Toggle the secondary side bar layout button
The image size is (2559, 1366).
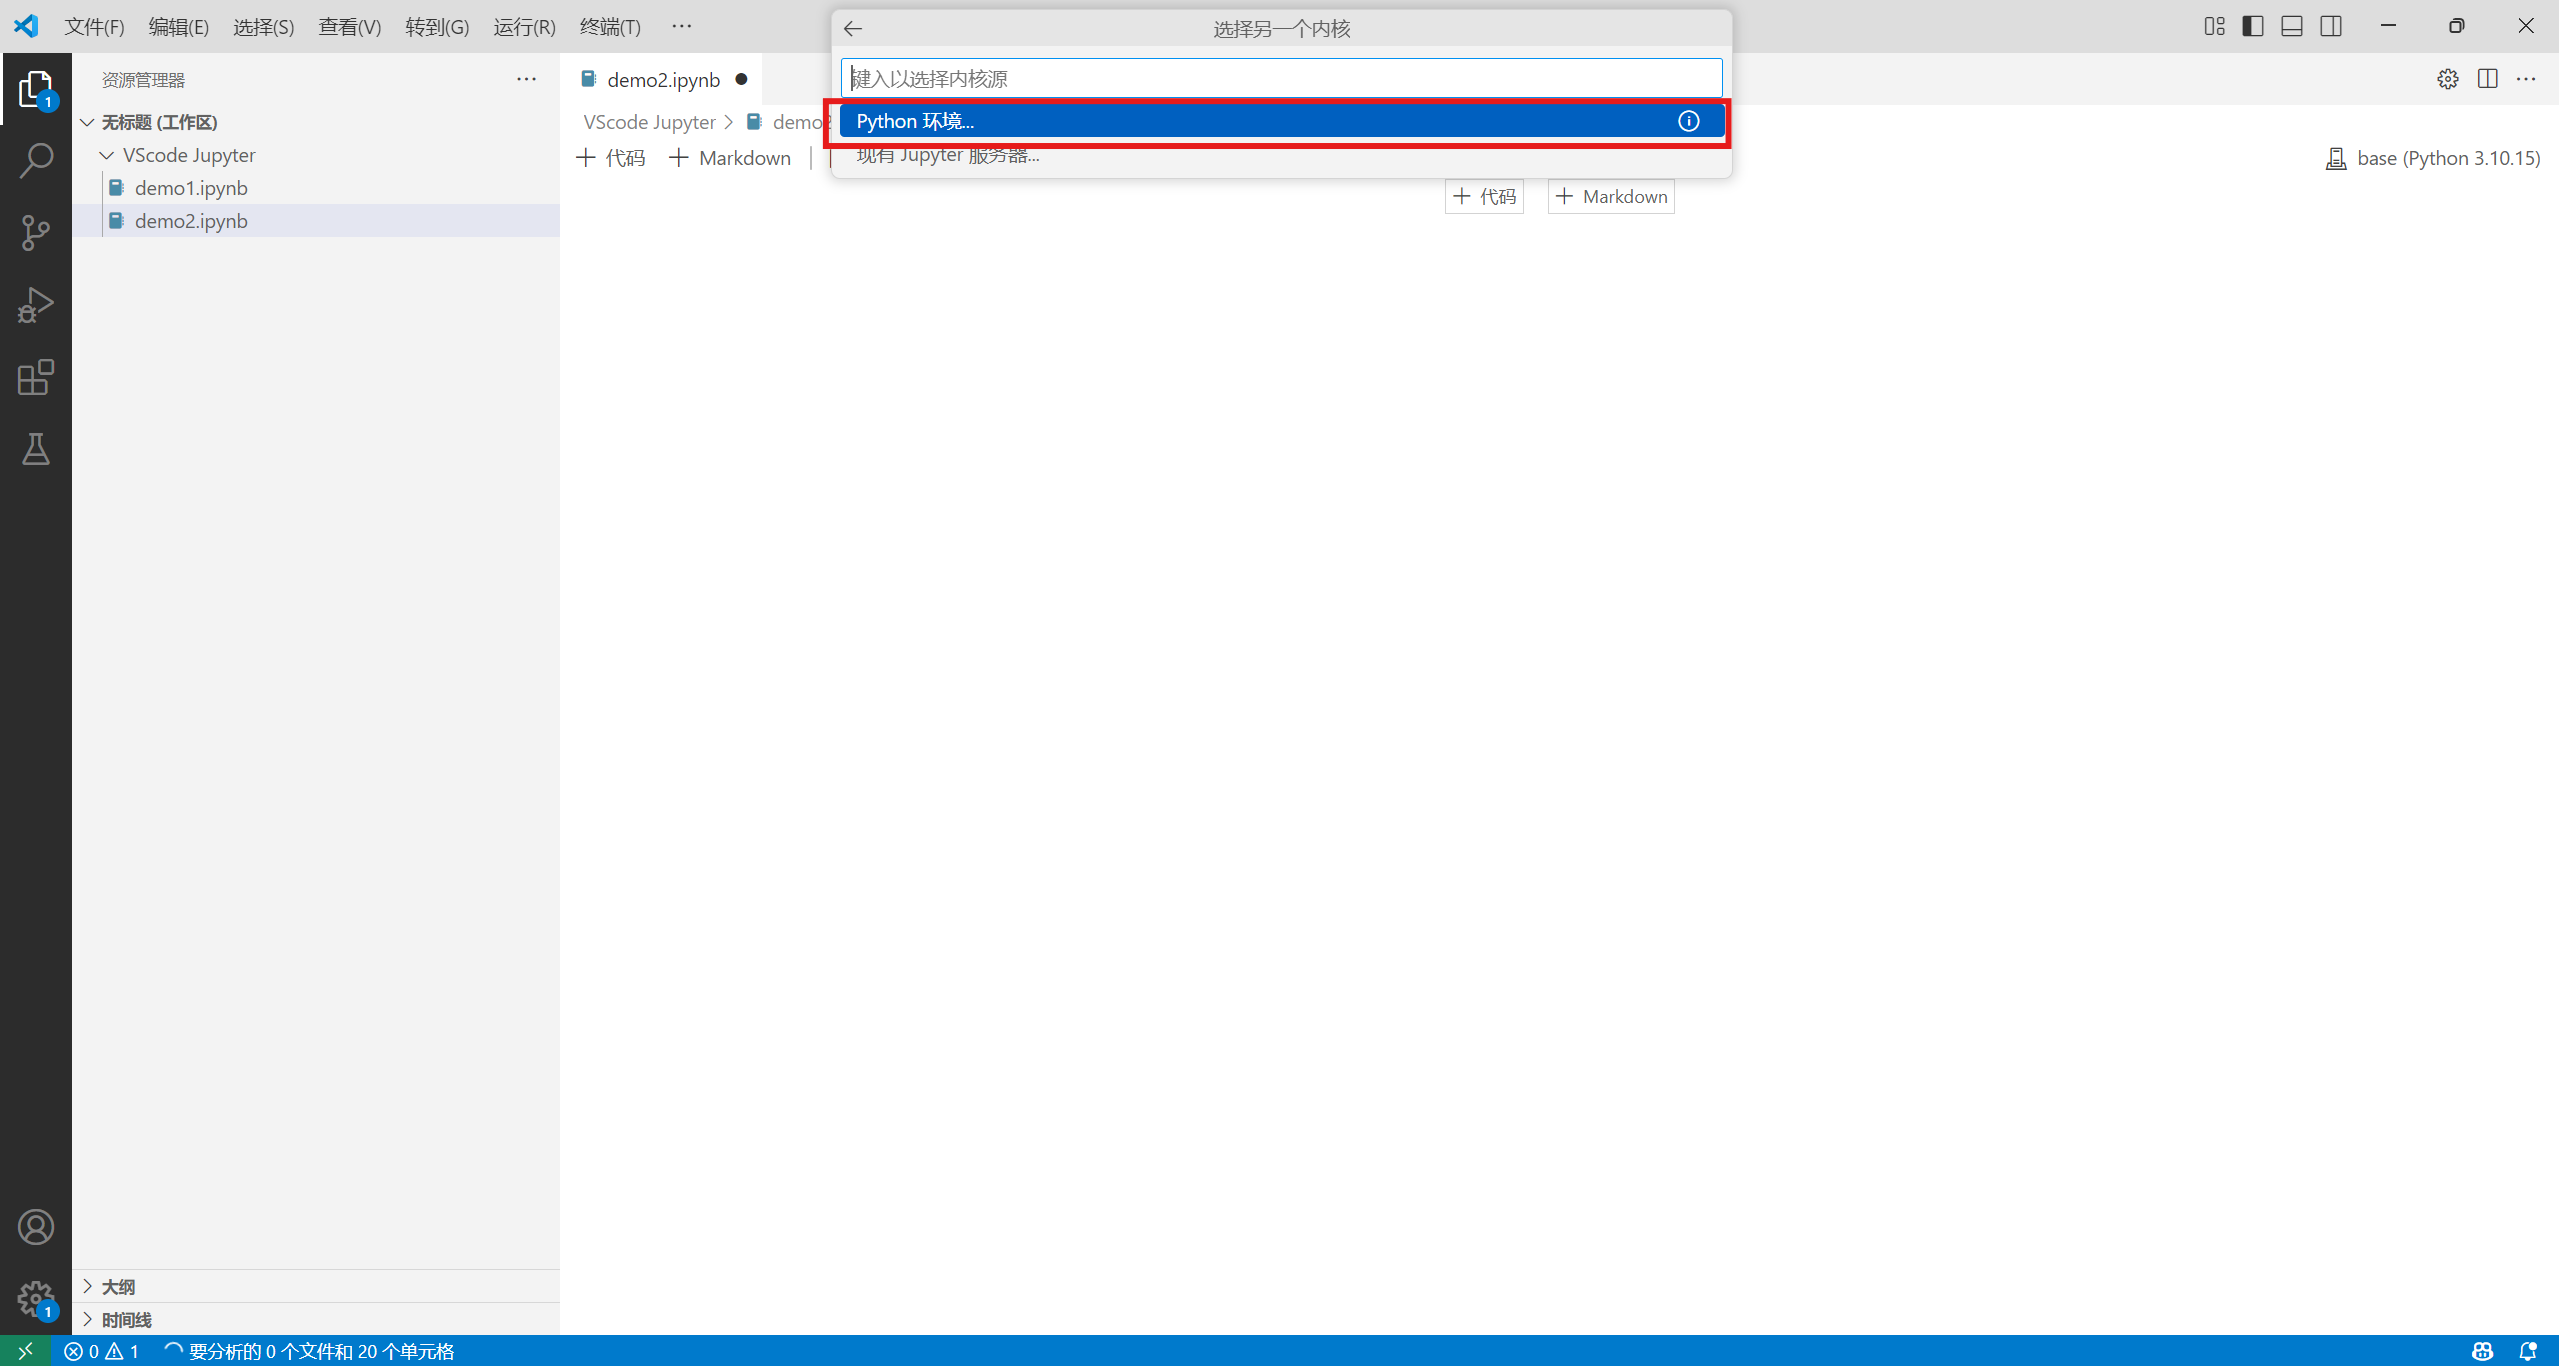point(2331,26)
